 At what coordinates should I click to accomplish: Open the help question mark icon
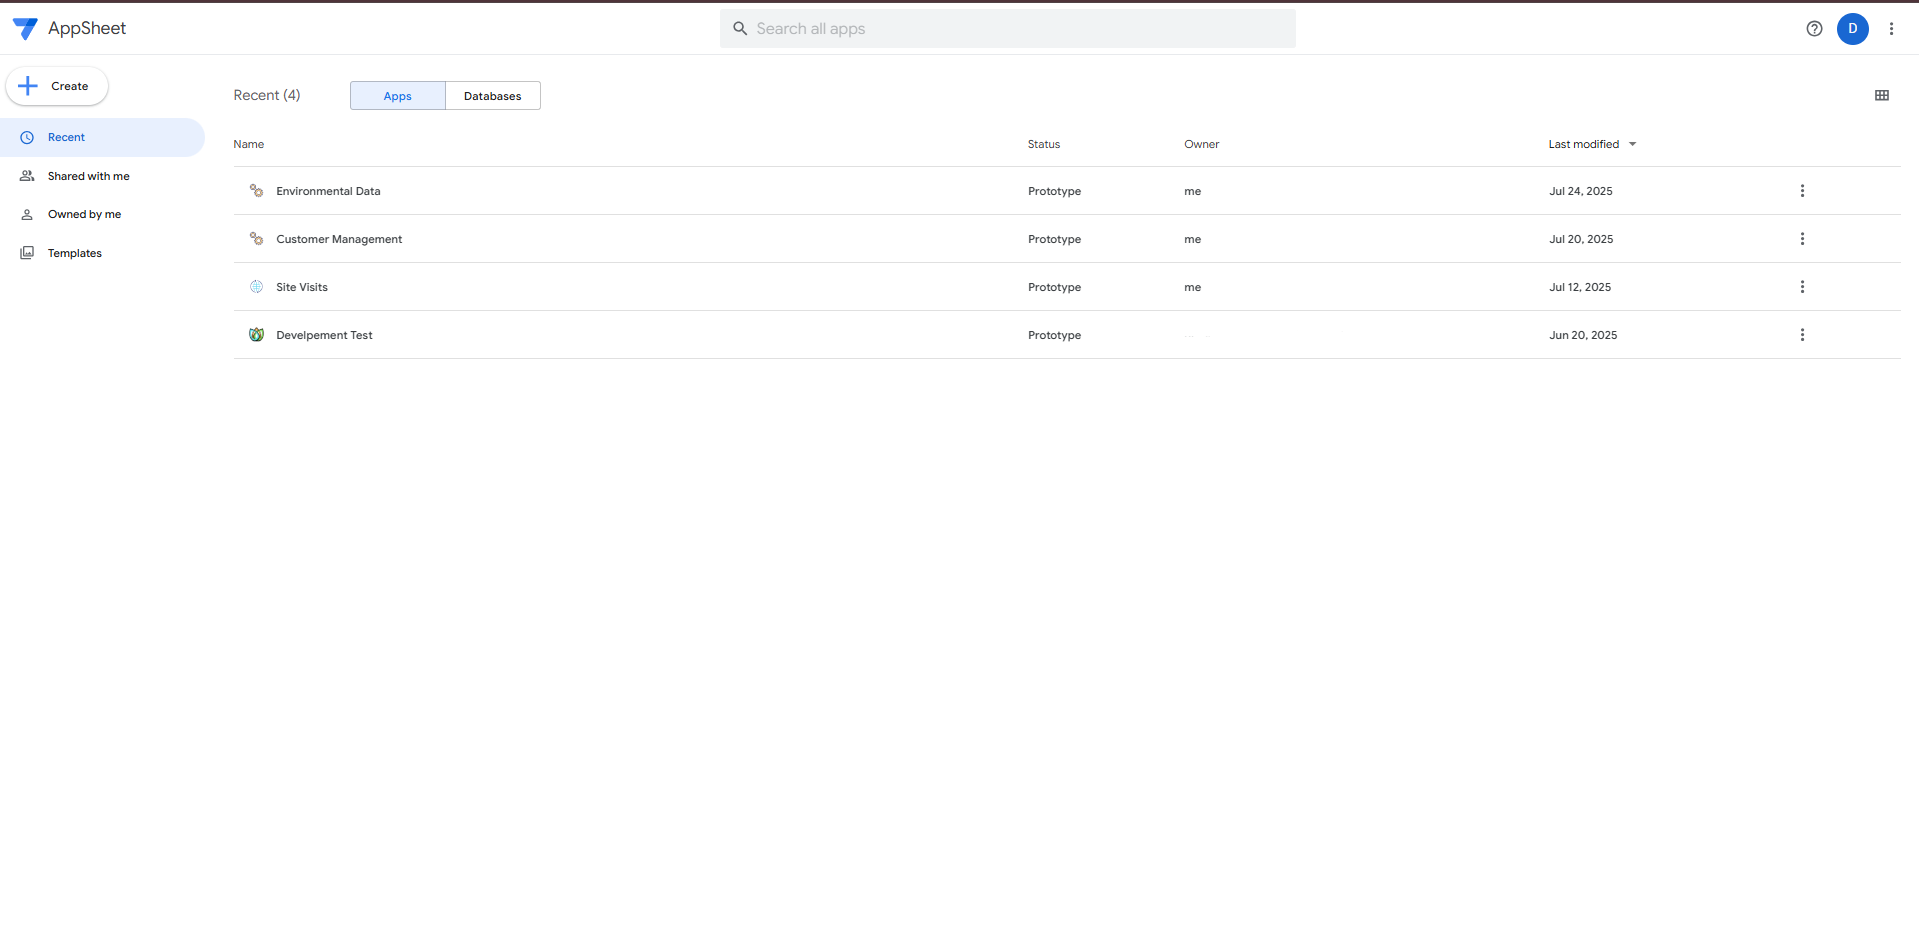click(x=1814, y=29)
